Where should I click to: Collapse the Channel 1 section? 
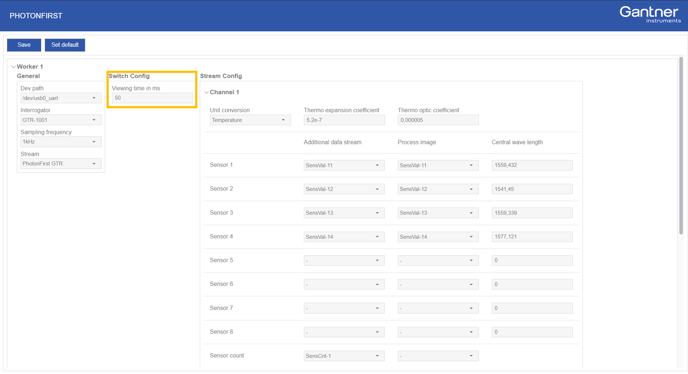click(x=206, y=92)
